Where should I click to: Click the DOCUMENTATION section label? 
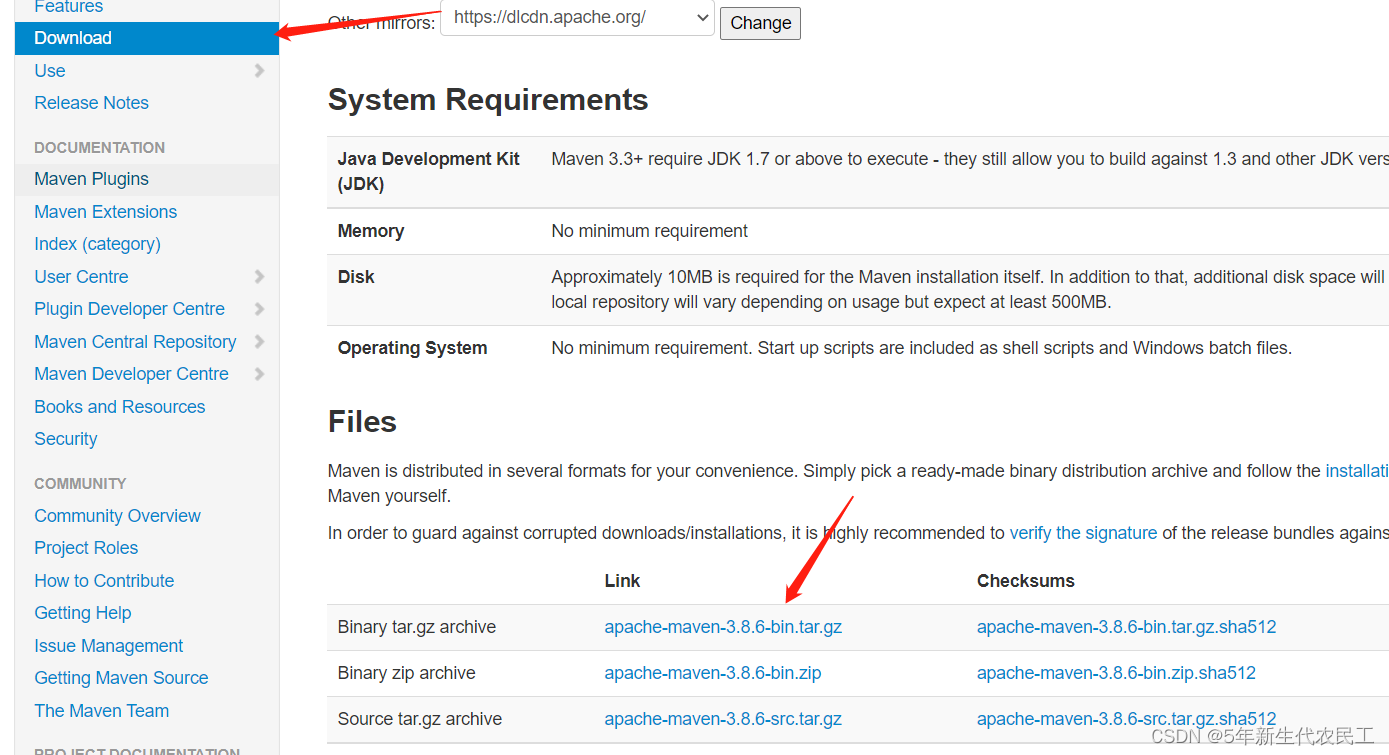[x=100, y=148]
